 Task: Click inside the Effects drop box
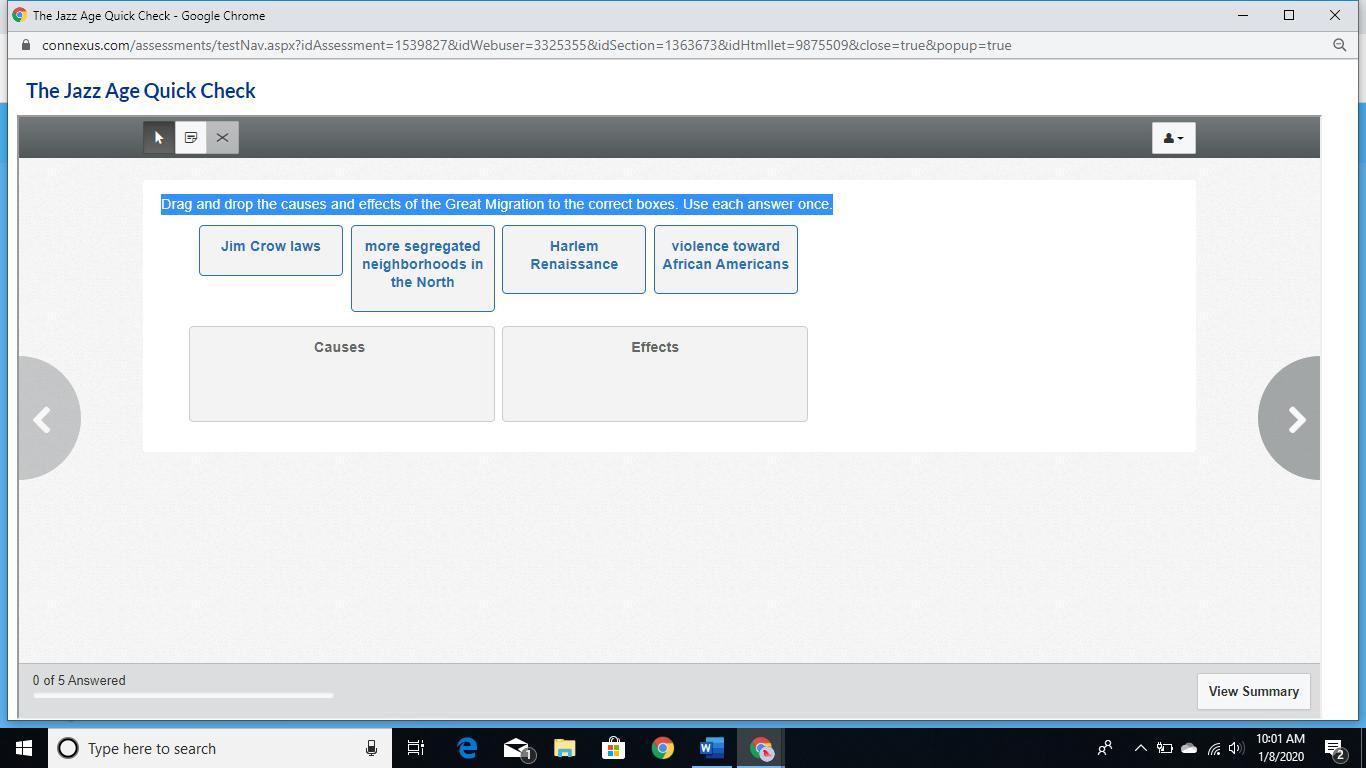655,374
